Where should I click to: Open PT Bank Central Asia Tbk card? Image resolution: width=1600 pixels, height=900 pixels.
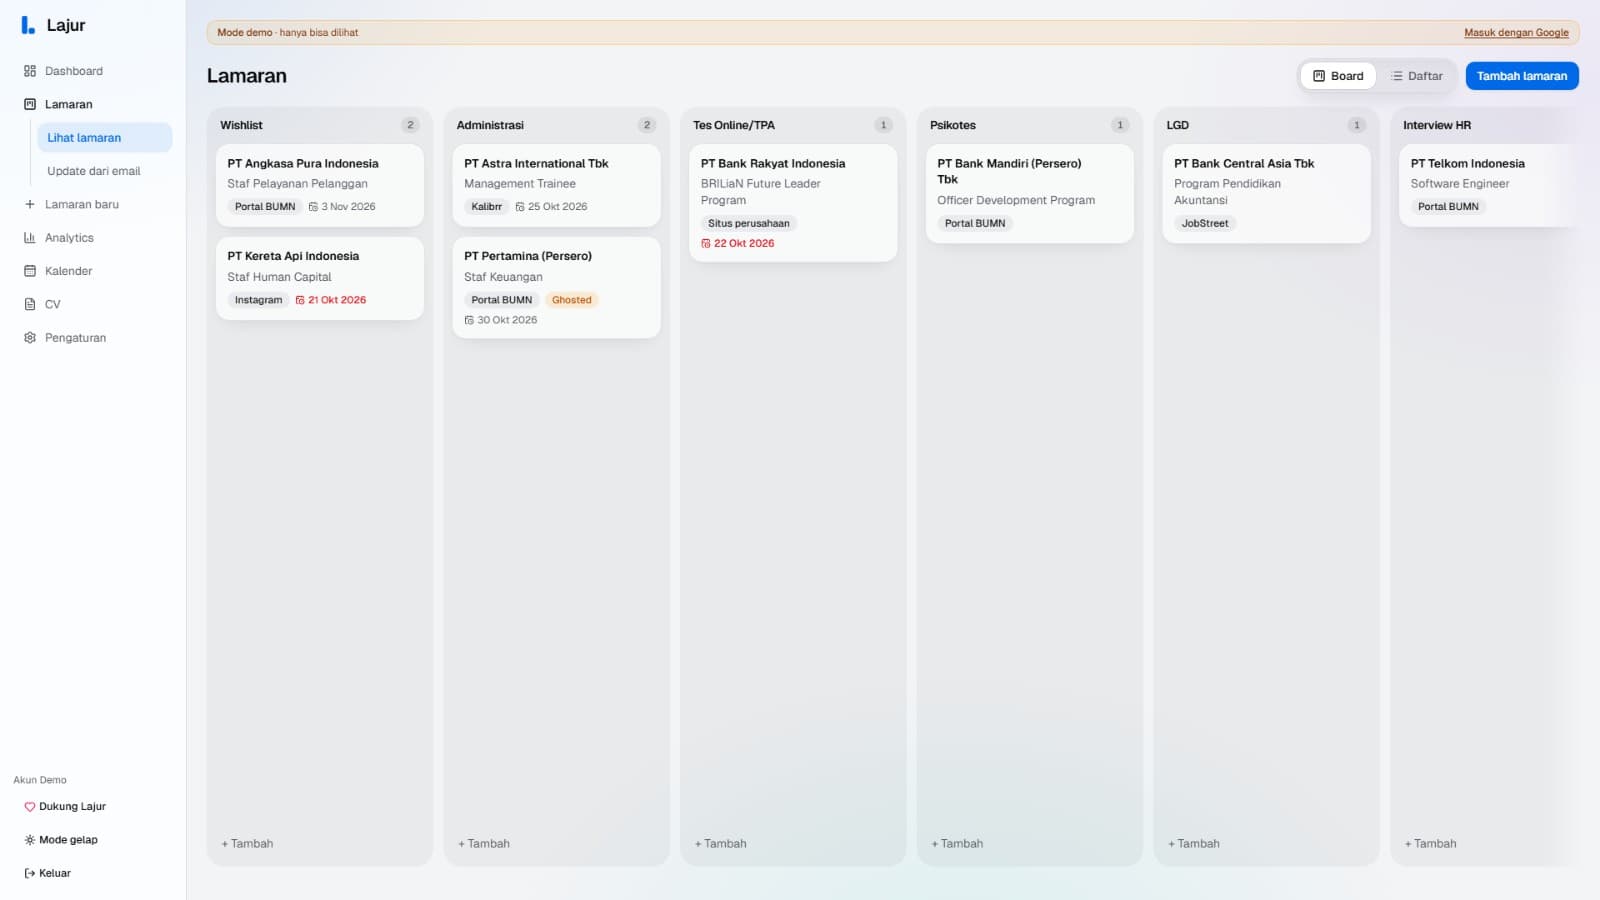click(1266, 194)
